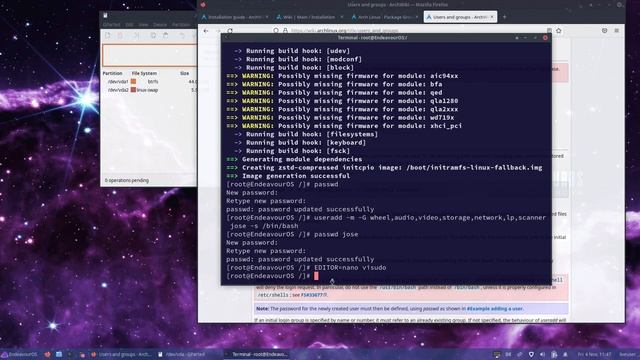
Task: Close the 'Users and groups' Firefox tab
Action: [492, 17]
